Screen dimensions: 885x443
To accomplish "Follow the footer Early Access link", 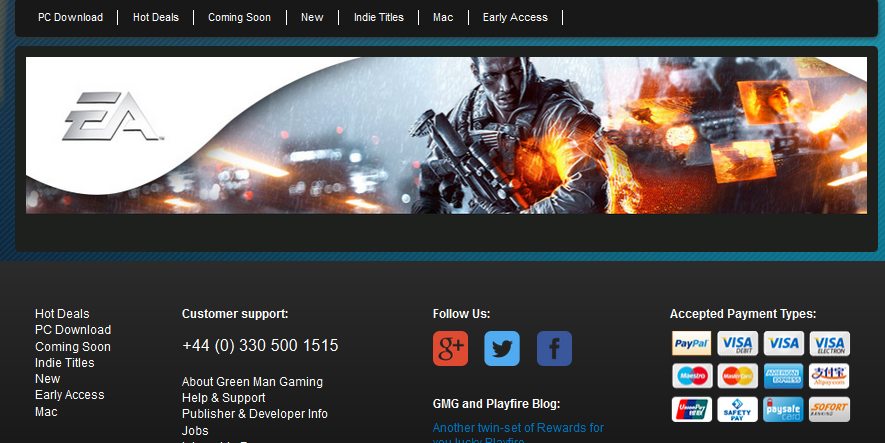I will [69, 395].
